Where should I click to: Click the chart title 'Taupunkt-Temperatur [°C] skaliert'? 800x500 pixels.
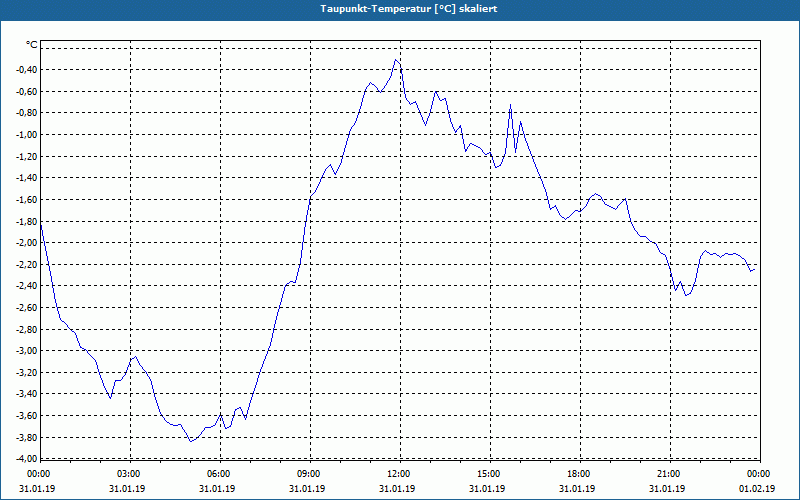pyautogui.click(x=409, y=9)
